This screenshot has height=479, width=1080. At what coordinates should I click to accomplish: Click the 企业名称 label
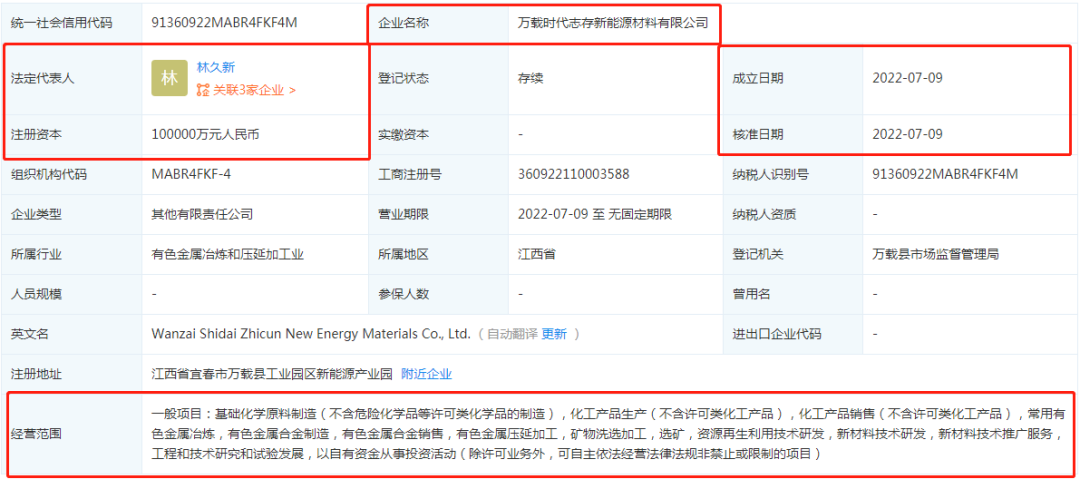coord(404,23)
